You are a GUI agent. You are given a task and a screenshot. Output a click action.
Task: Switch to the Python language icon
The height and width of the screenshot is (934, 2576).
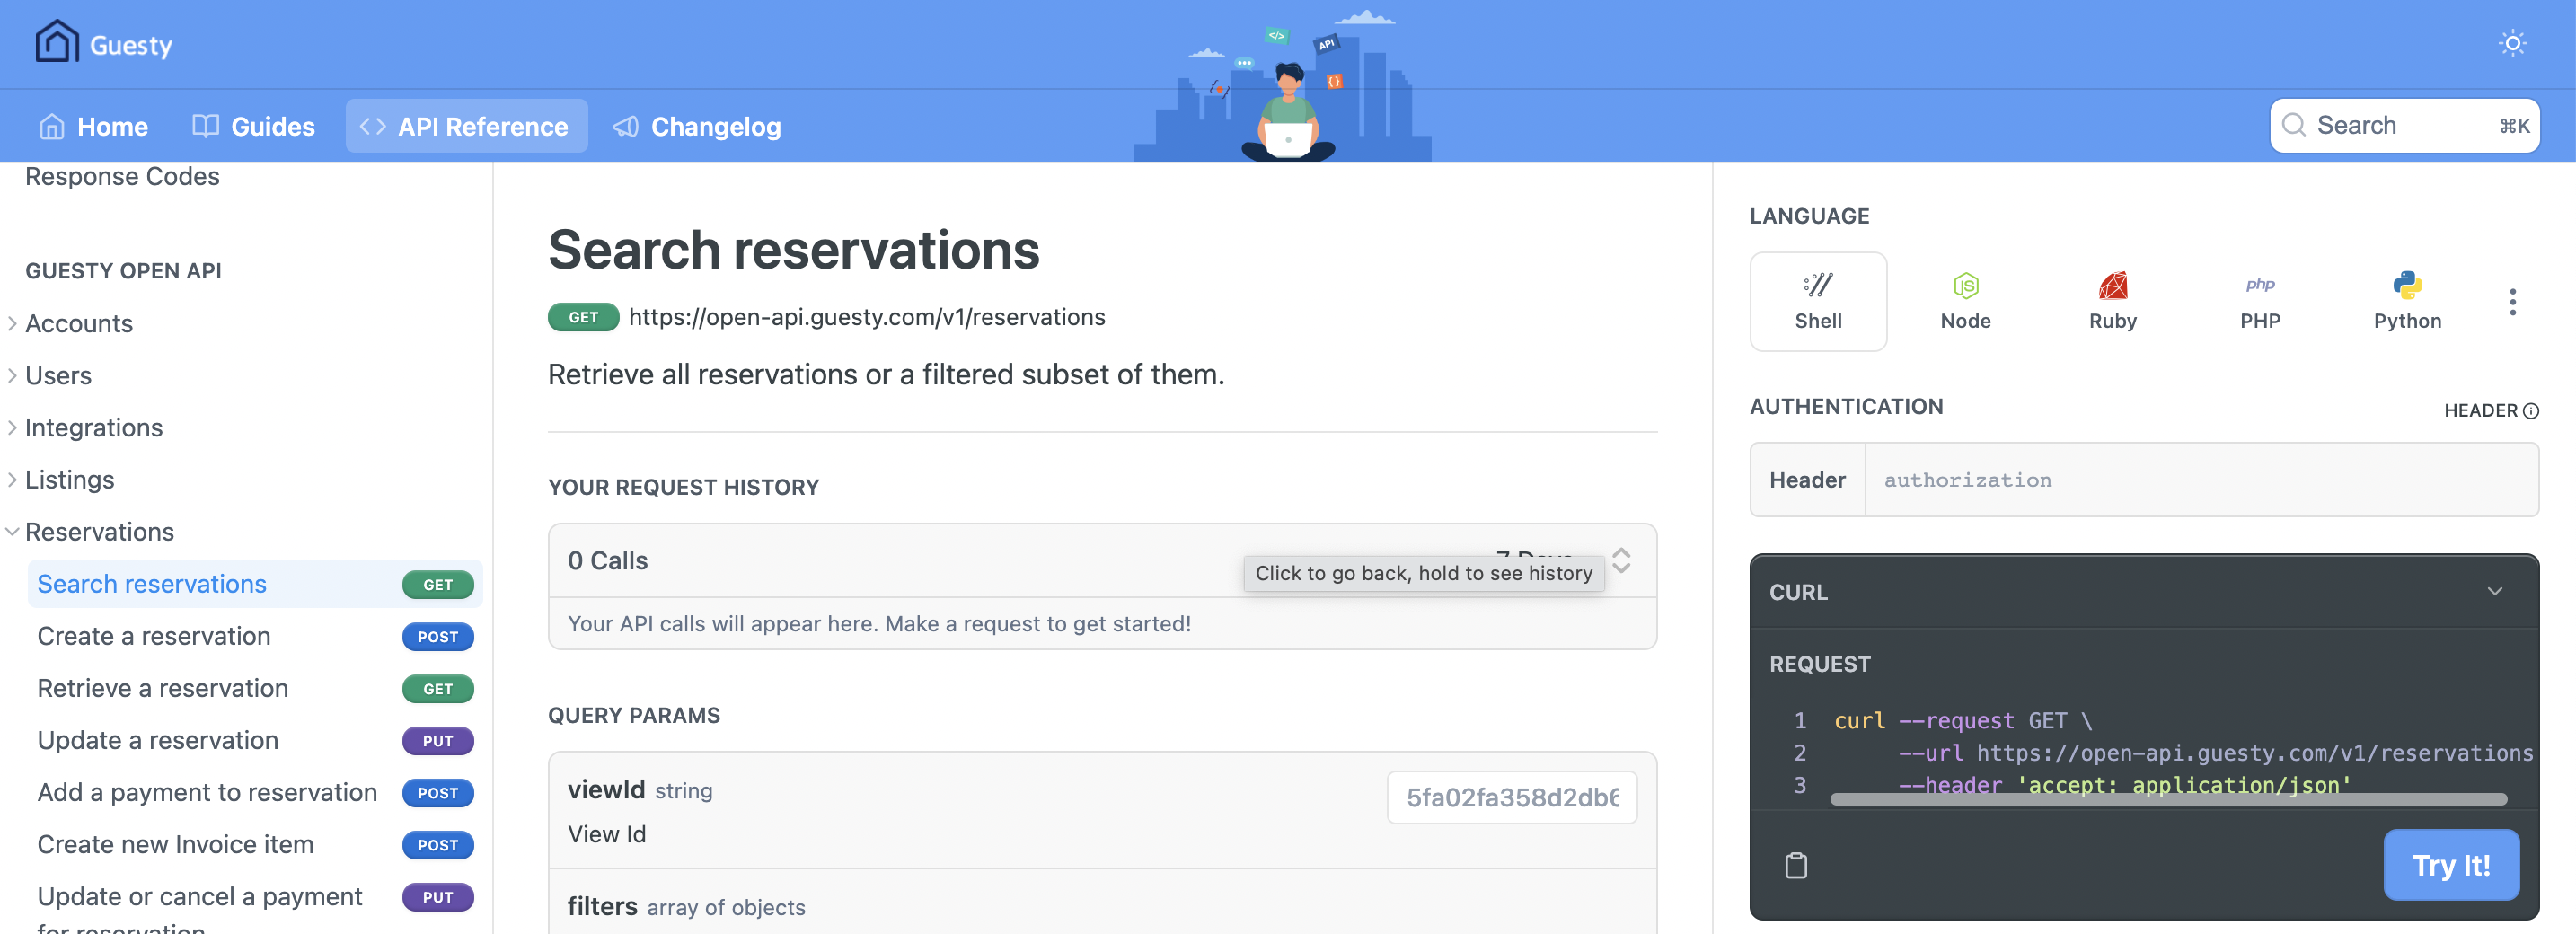2406,301
